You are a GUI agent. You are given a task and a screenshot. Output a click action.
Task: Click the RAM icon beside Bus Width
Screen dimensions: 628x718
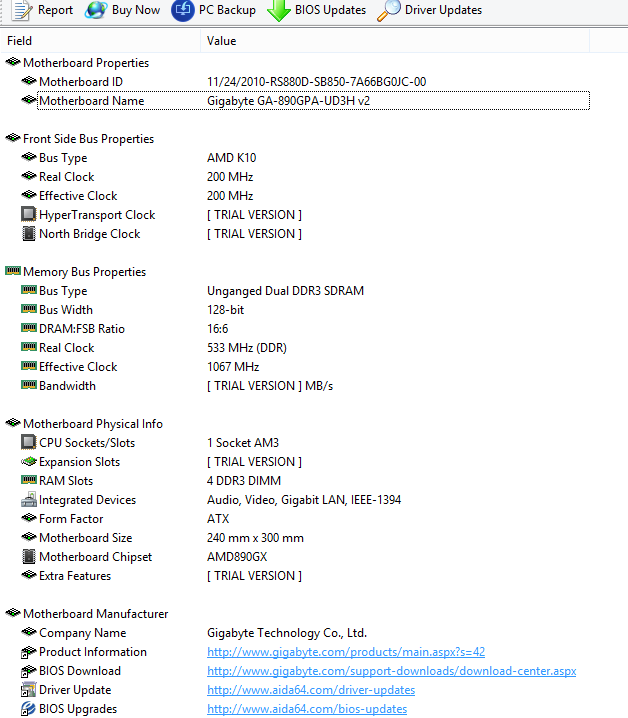pos(29,309)
